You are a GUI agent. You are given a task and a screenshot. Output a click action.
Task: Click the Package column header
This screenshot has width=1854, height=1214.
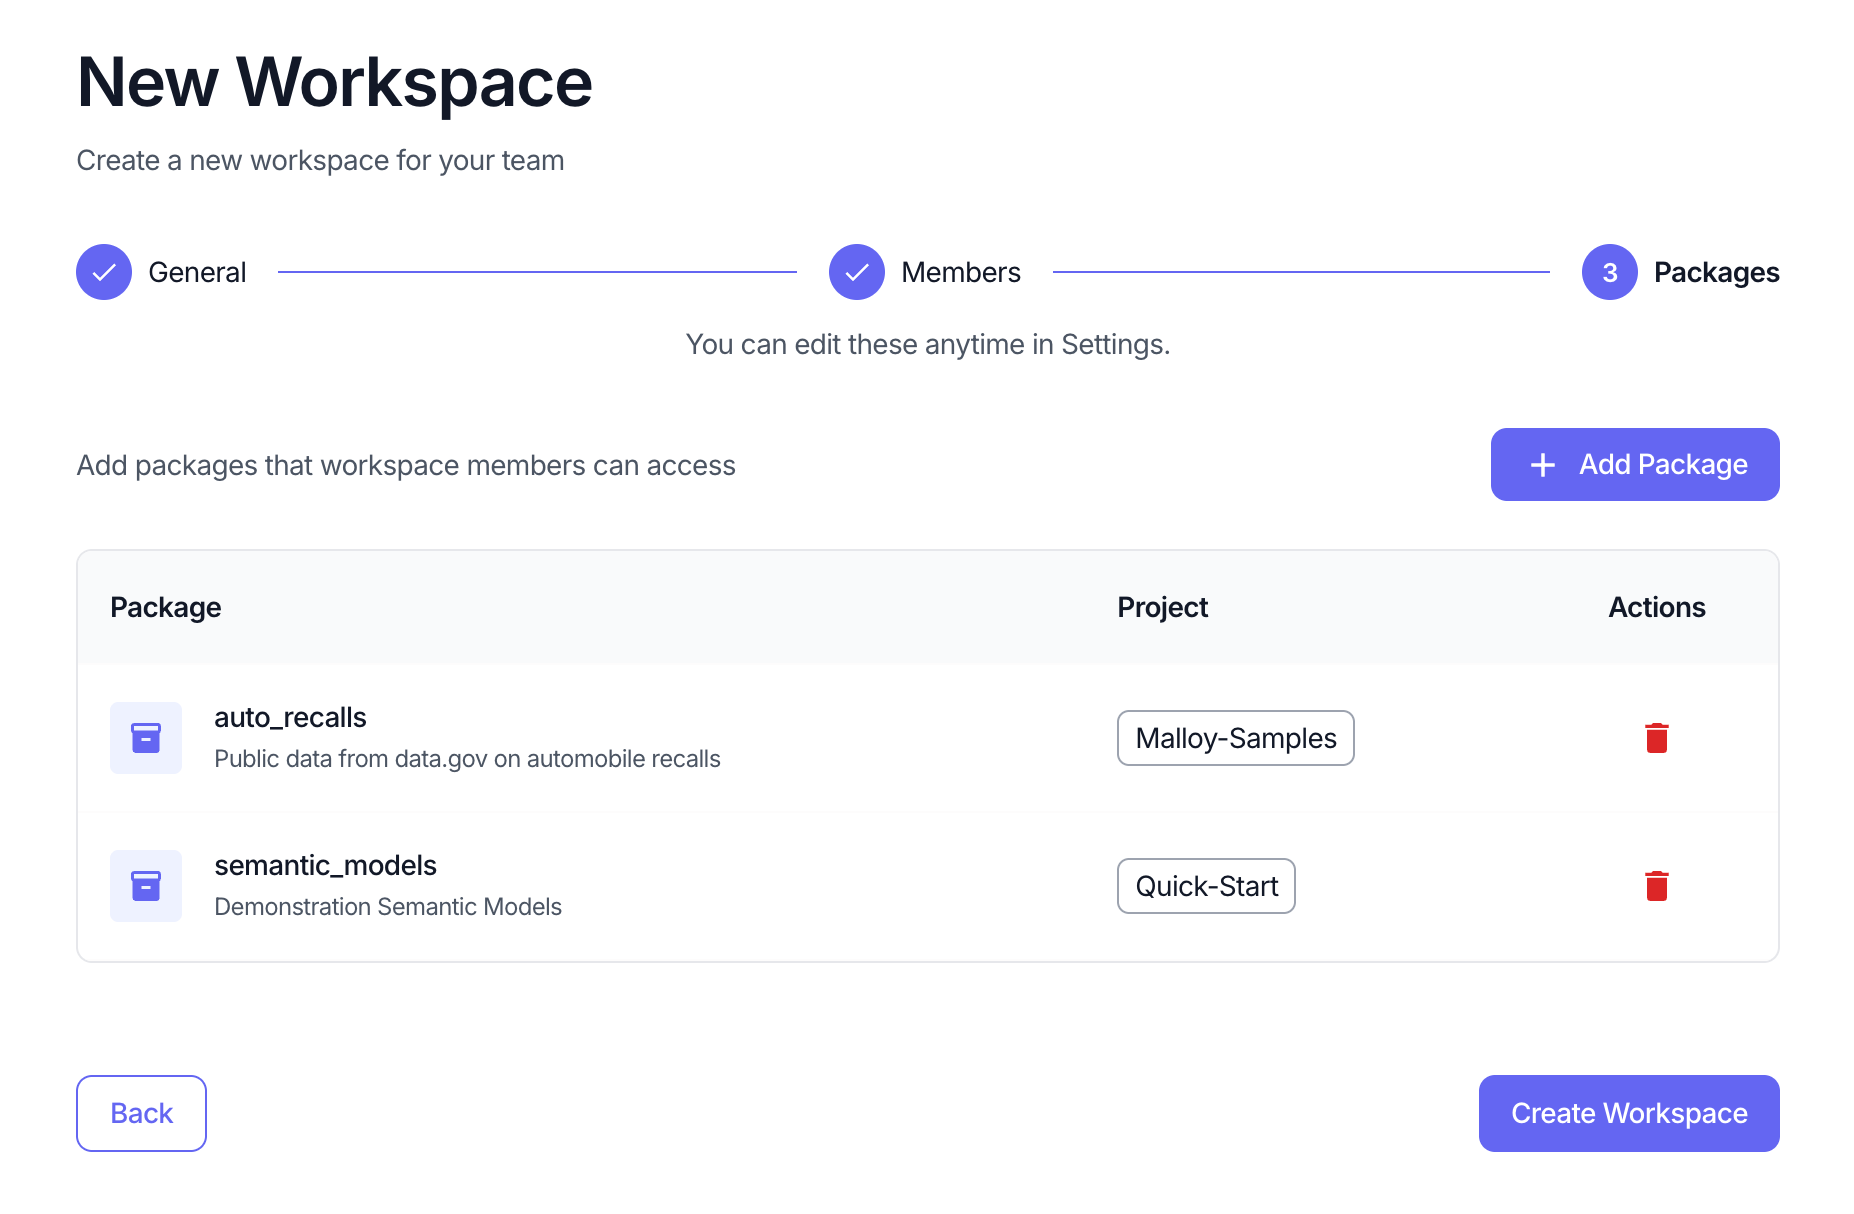[x=166, y=607]
